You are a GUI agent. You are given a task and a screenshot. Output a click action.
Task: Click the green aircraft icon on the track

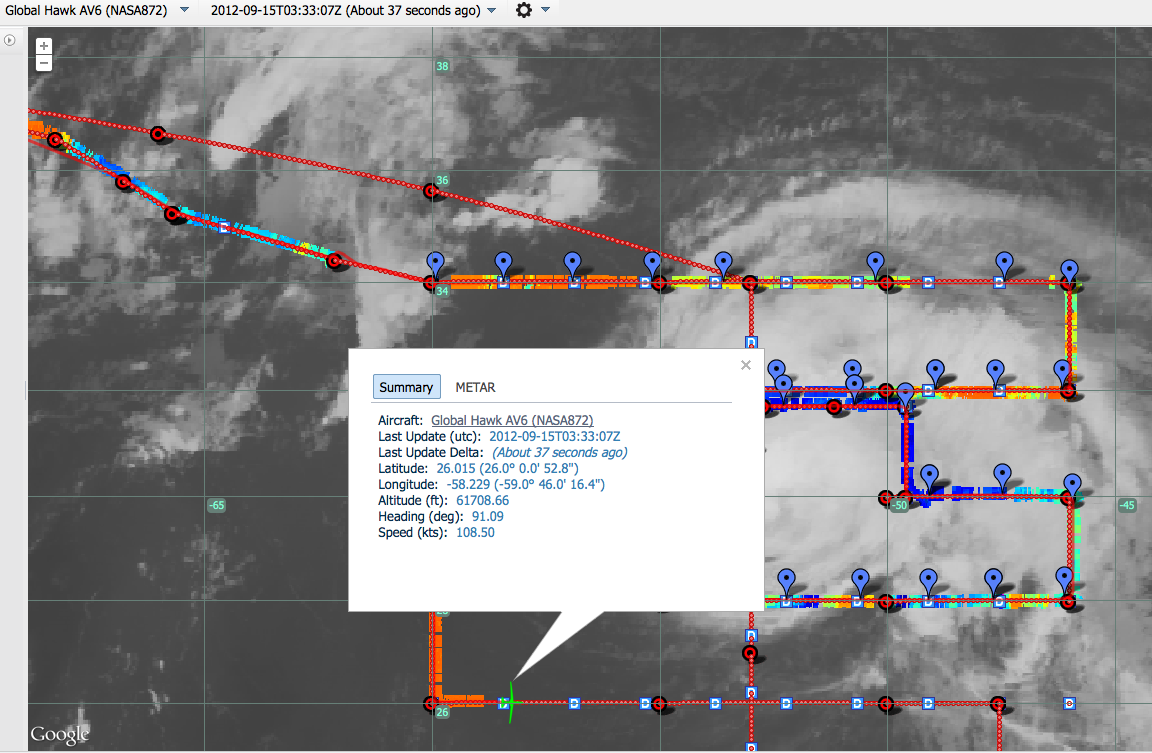pyautogui.click(x=510, y=702)
